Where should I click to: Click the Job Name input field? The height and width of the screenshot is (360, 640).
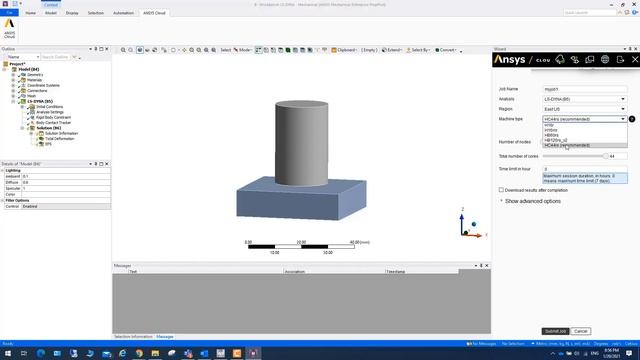585,89
